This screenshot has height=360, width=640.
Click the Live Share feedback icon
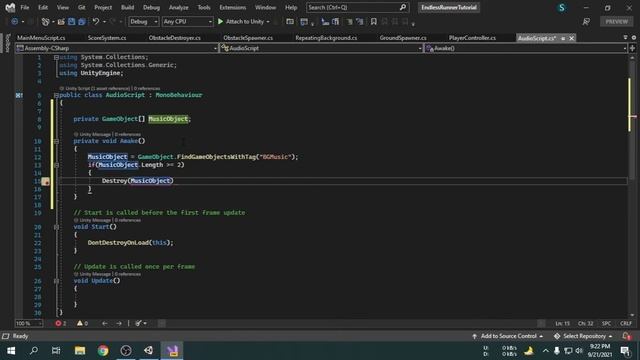[586, 22]
